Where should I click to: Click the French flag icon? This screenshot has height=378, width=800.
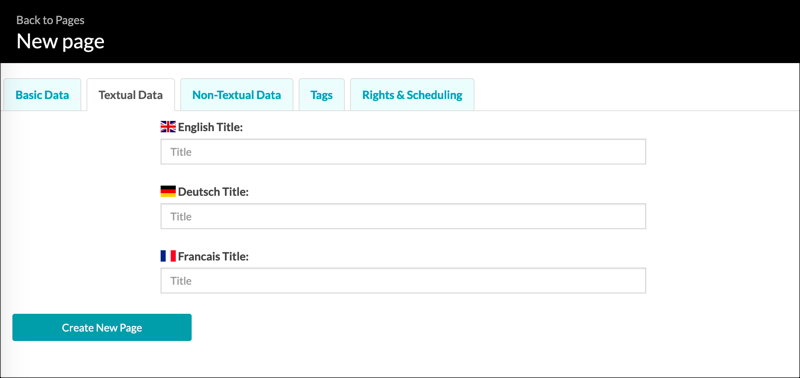(x=168, y=256)
